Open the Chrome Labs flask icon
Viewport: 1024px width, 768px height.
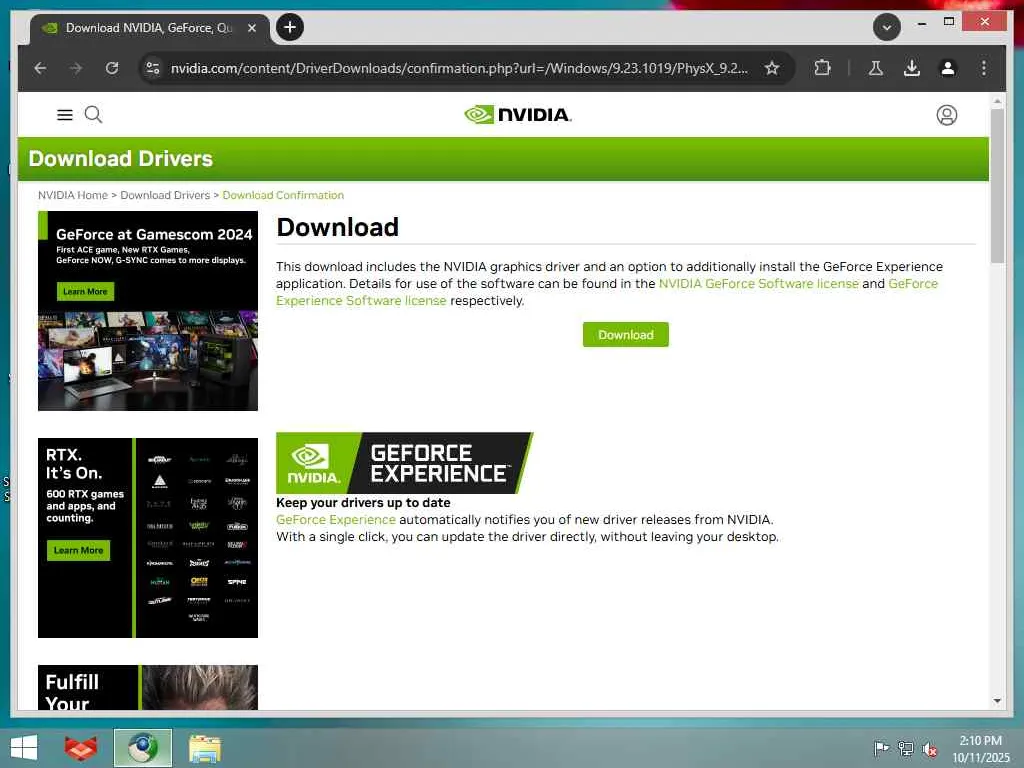pos(876,68)
